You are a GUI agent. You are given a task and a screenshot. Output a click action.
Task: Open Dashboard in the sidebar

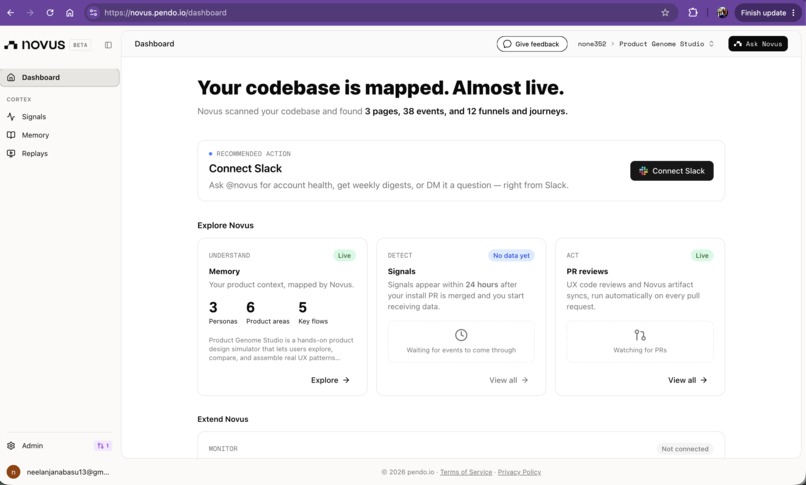pyautogui.click(x=60, y=78)
